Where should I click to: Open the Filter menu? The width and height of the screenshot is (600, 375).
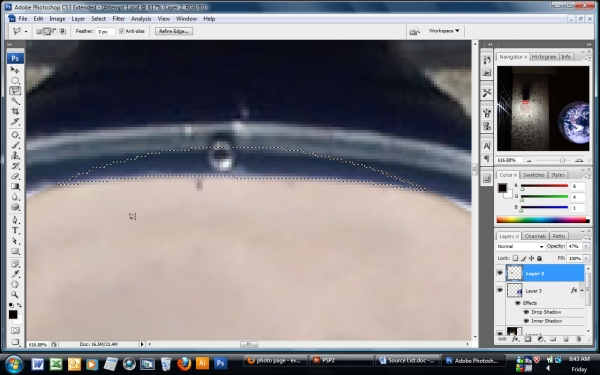(x=118, y=18)
